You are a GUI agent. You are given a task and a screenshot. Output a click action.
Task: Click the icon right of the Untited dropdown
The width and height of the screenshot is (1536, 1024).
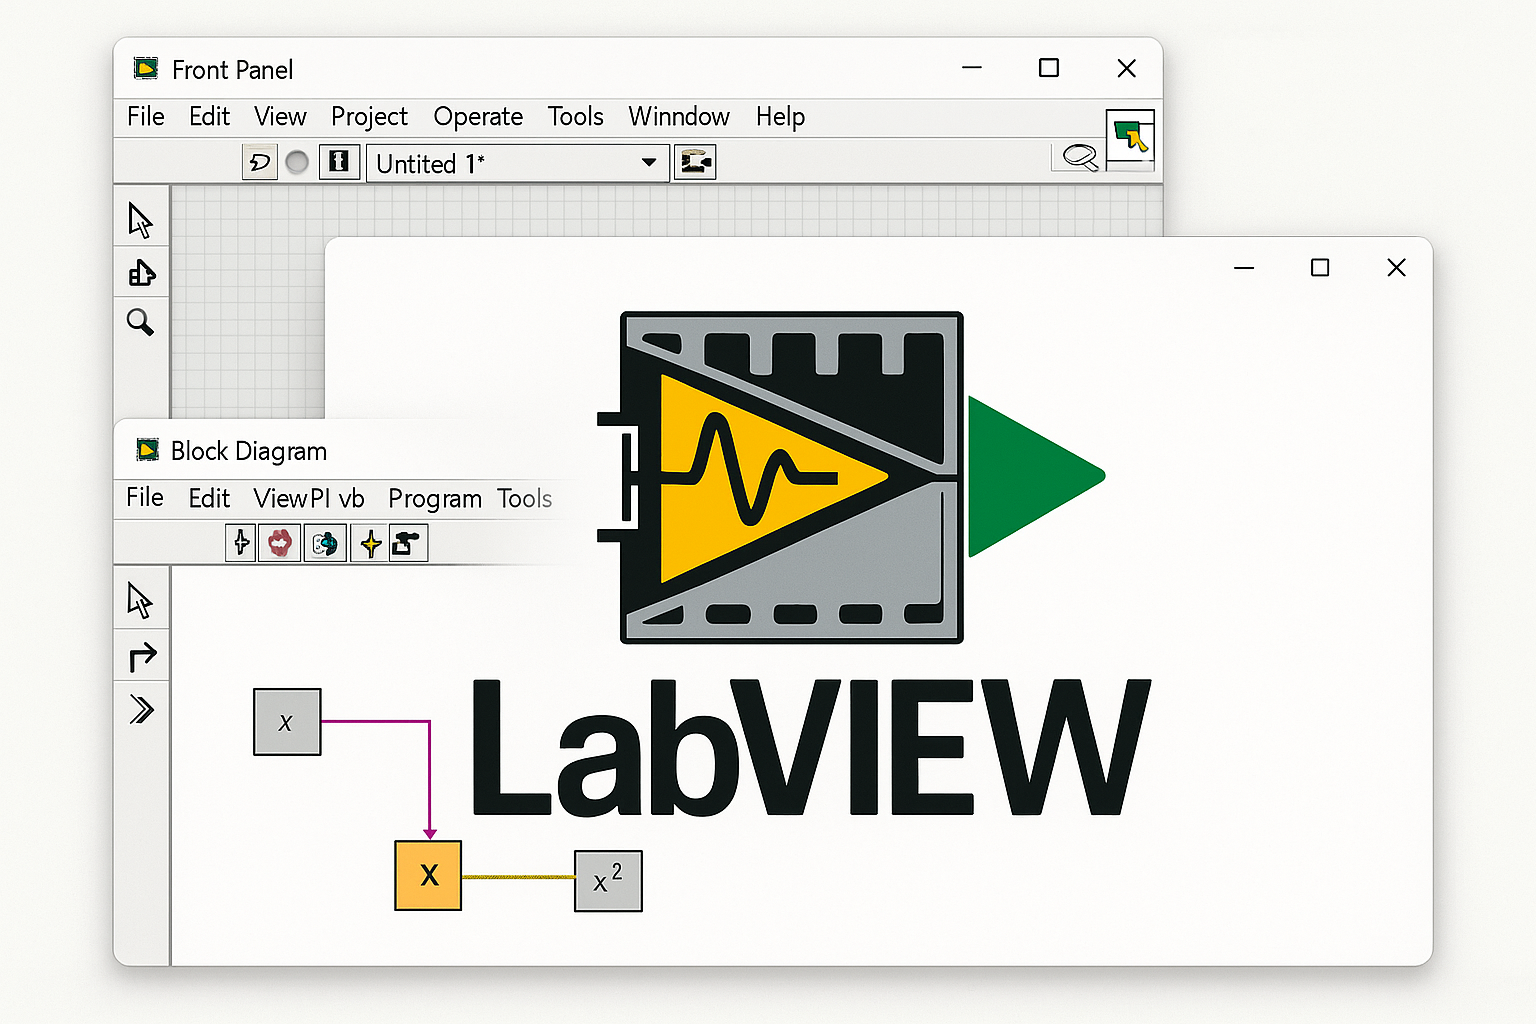(696, 162)
